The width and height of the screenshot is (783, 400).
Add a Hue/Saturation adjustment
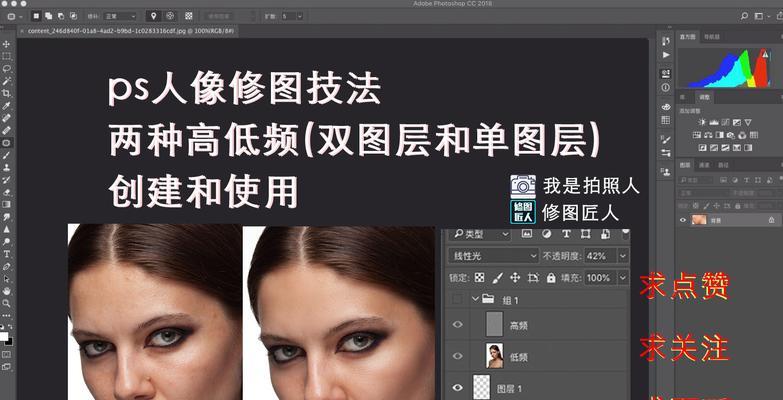click(697, 135)
